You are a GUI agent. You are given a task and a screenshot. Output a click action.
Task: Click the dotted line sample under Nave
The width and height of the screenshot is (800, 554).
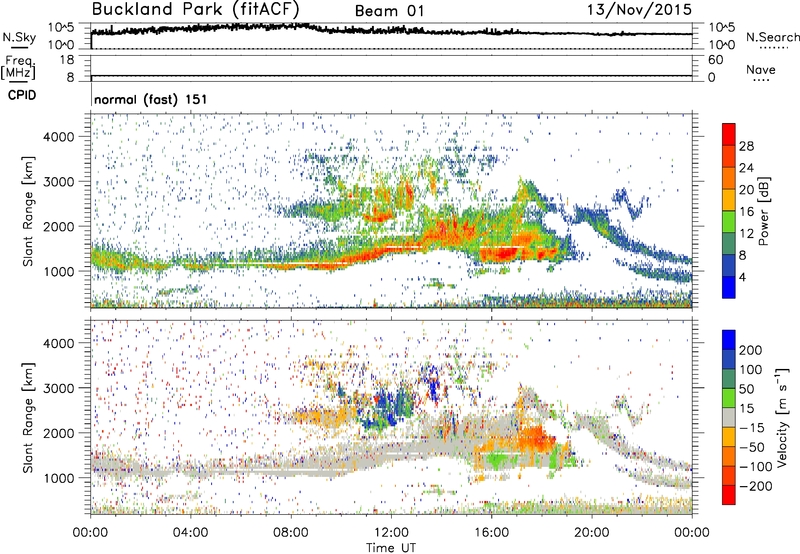tap(762, 80)
